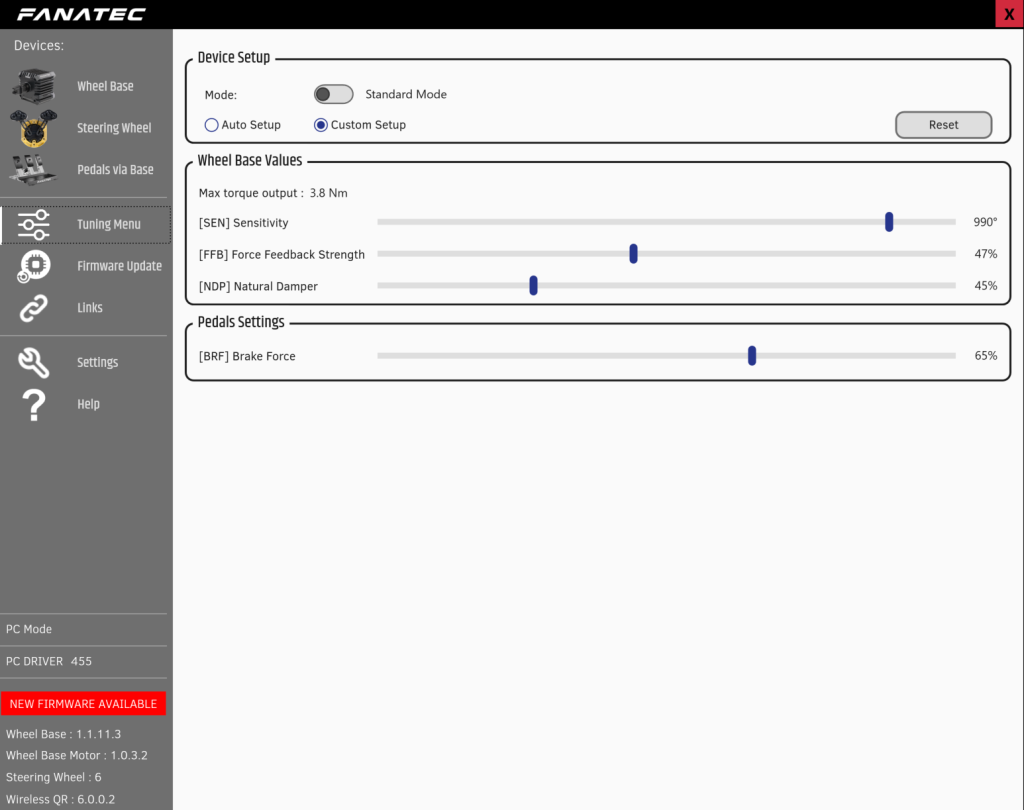Click the Natural Damper slider handle

(x=534, y=285)
